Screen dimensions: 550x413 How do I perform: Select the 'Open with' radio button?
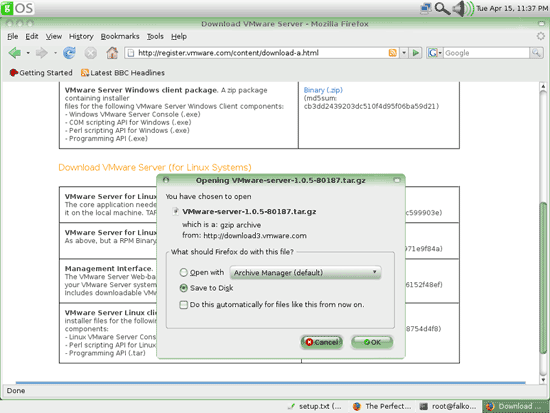tap(183, 272)
